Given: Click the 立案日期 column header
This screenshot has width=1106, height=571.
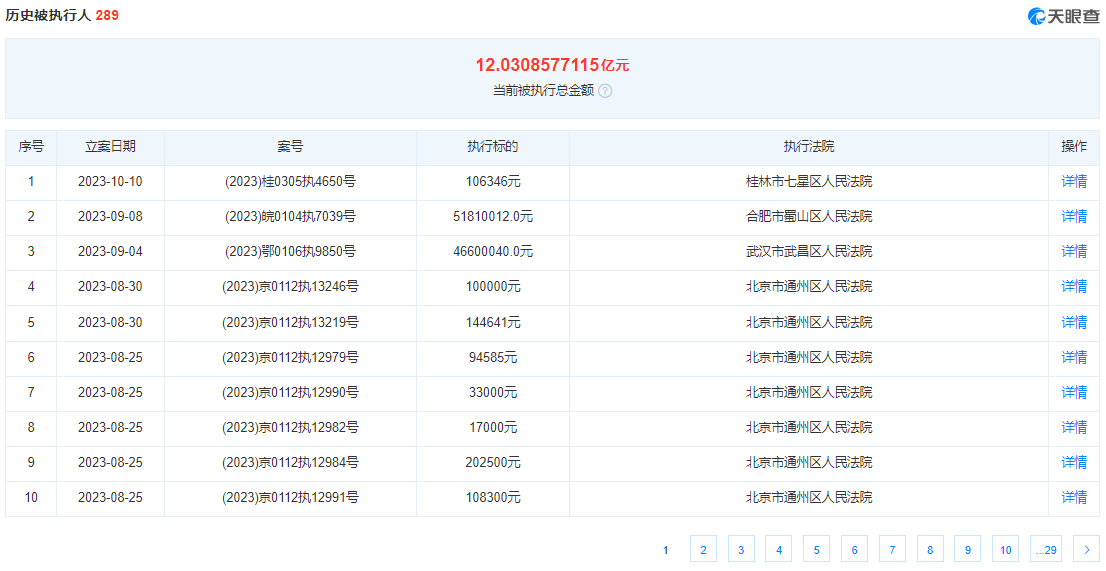Looking at the screenshot, I should coord(110,147).
